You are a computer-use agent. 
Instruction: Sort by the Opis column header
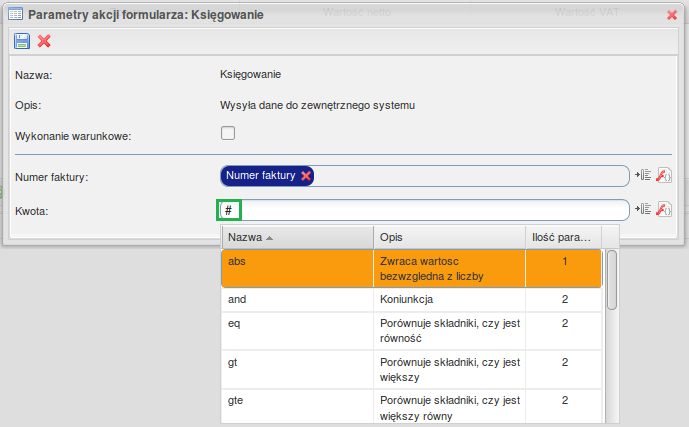tap(450, 237)
